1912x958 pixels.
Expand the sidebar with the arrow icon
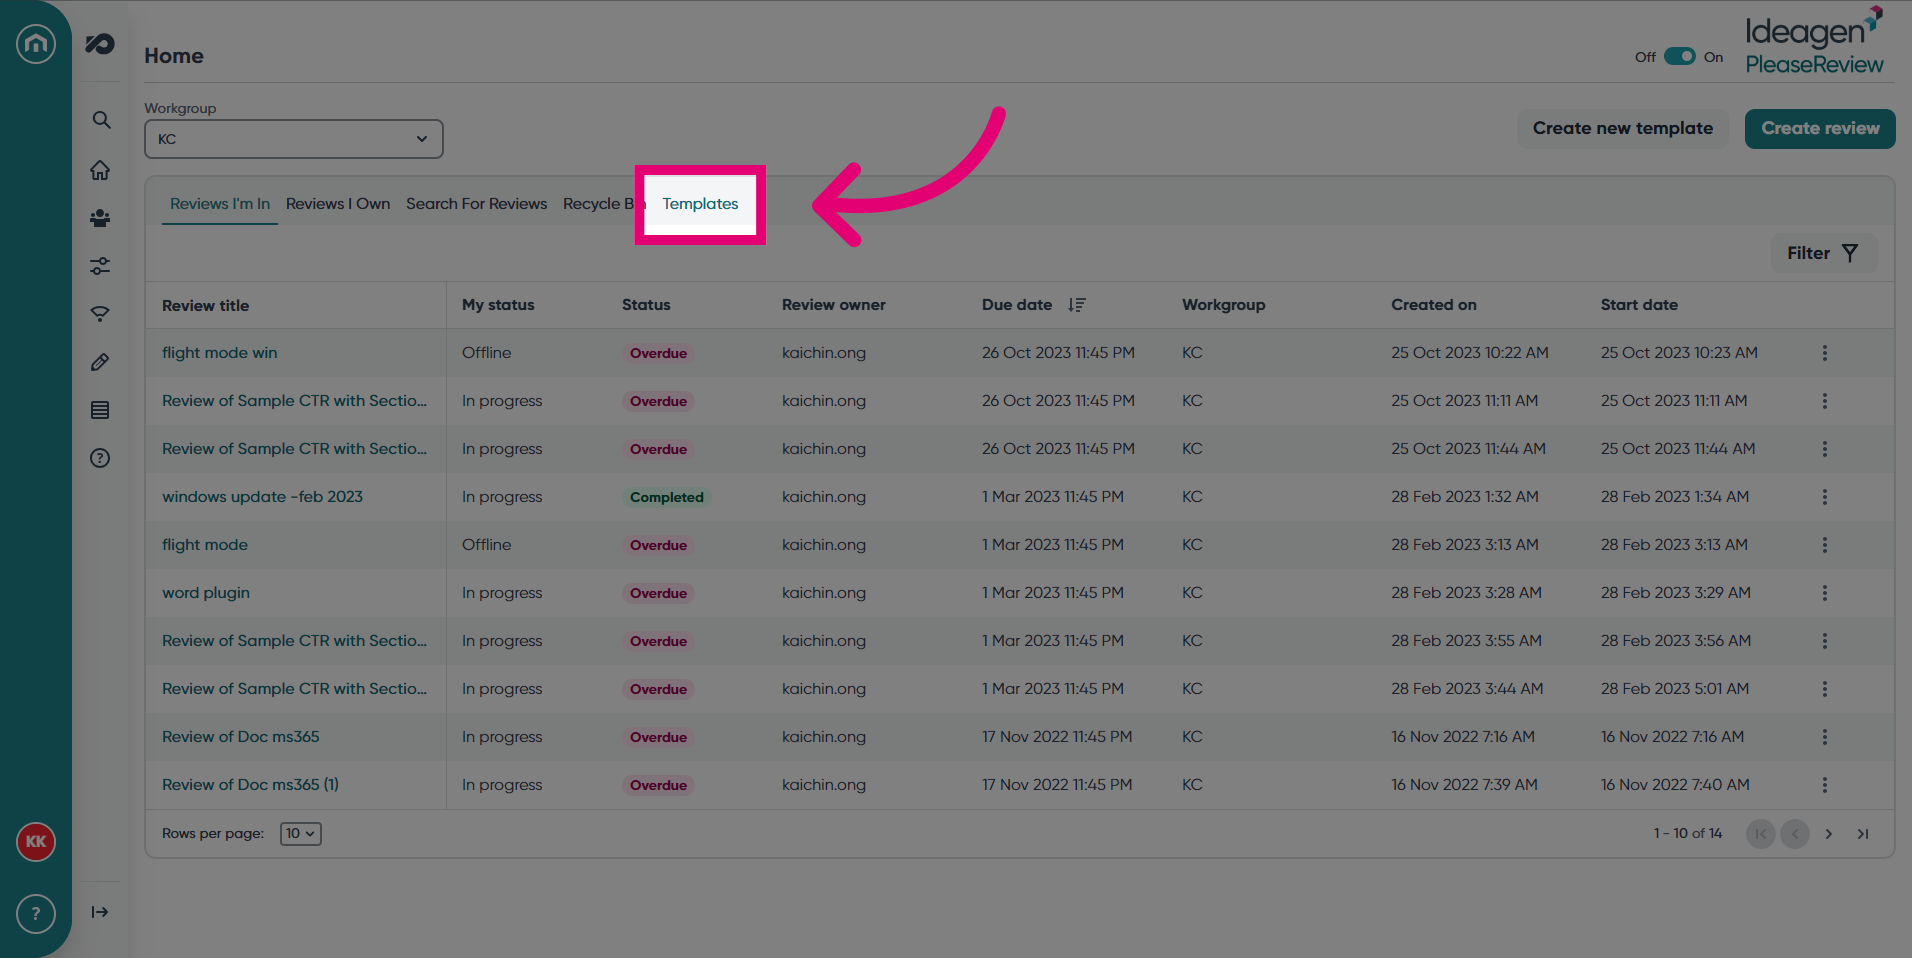[x=100, y=912]
